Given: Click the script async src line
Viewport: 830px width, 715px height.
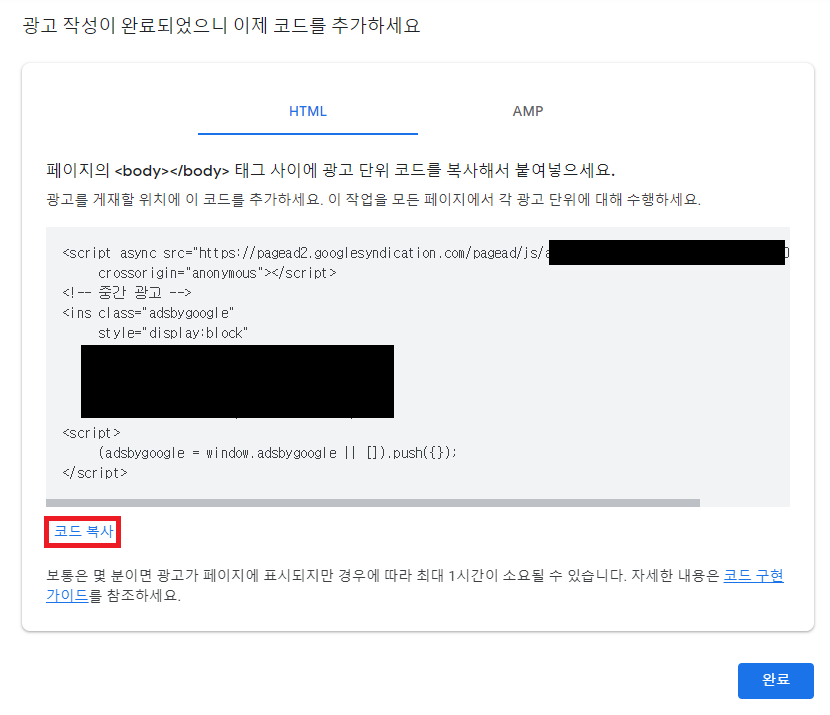Looking at the screenshot, I should point(426,253).
